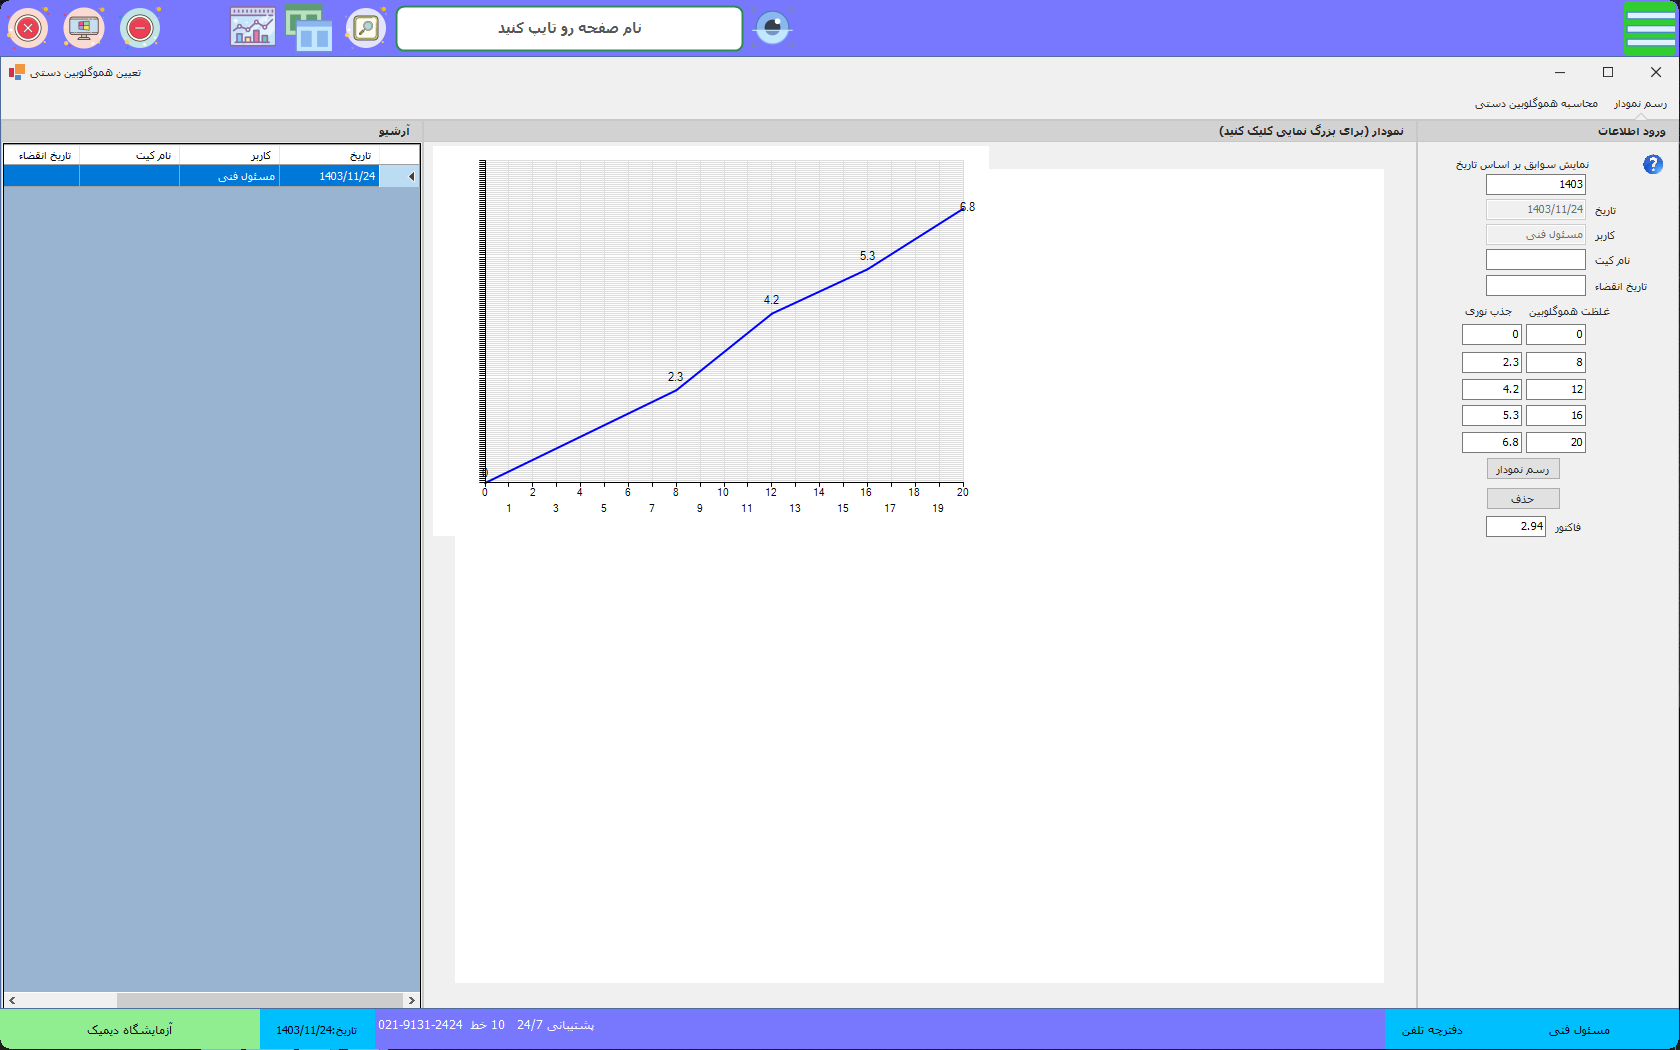Click the magnifier search icon
Image resolution: width=1680 pixels, height=1050 pixels.
(x=366, y=28)
